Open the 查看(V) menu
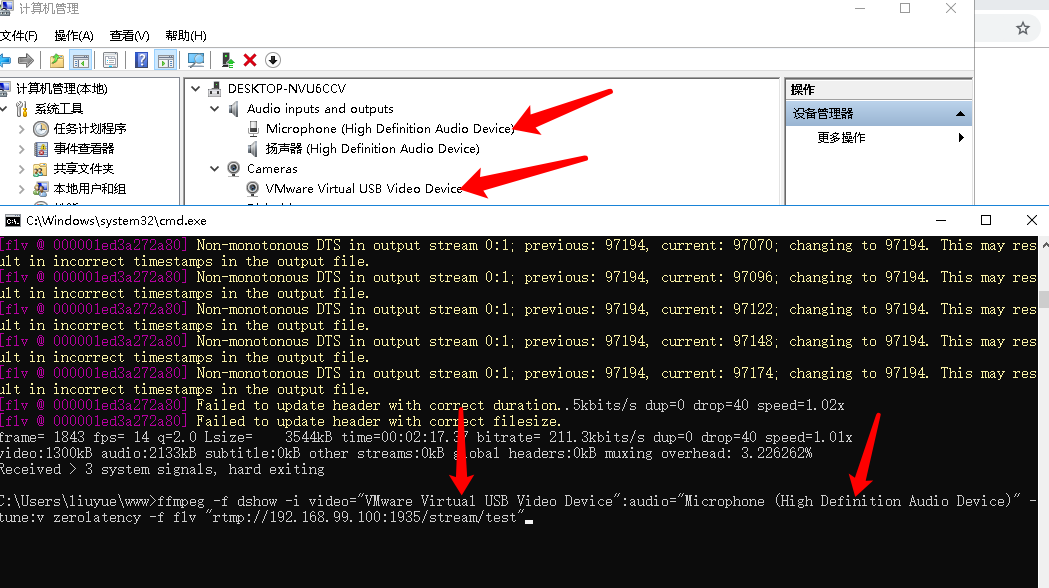Viewport: 1049px width, 588px height. (x=127, y=34)
